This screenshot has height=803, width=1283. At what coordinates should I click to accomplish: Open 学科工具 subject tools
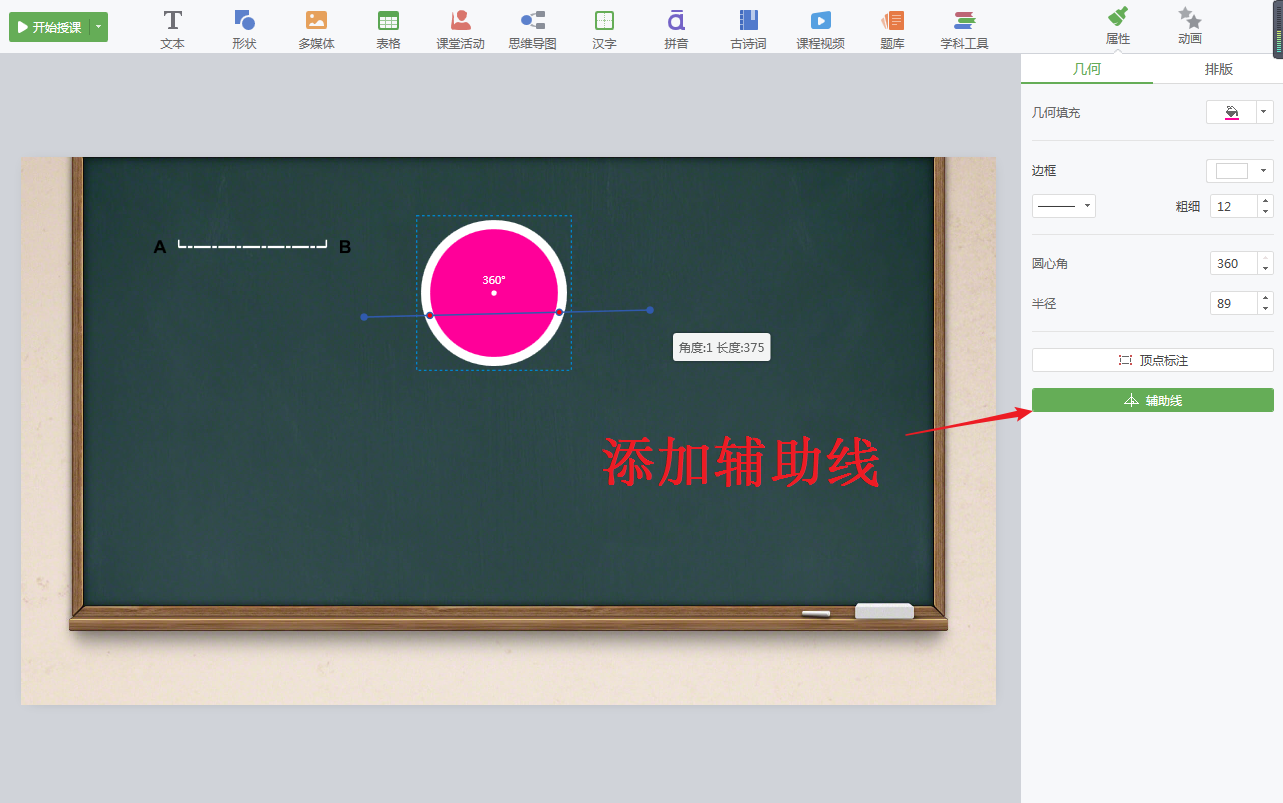point(964,29)
